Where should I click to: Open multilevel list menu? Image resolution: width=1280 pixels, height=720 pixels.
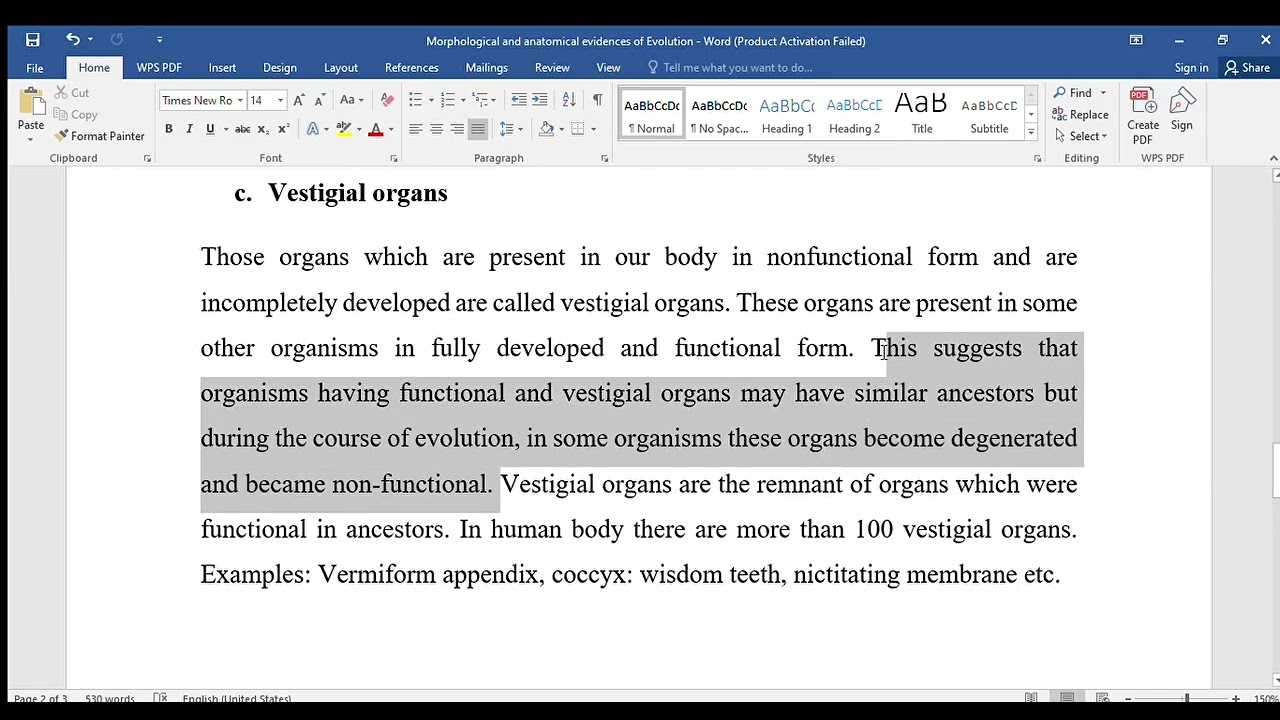(x=481, y=100)
